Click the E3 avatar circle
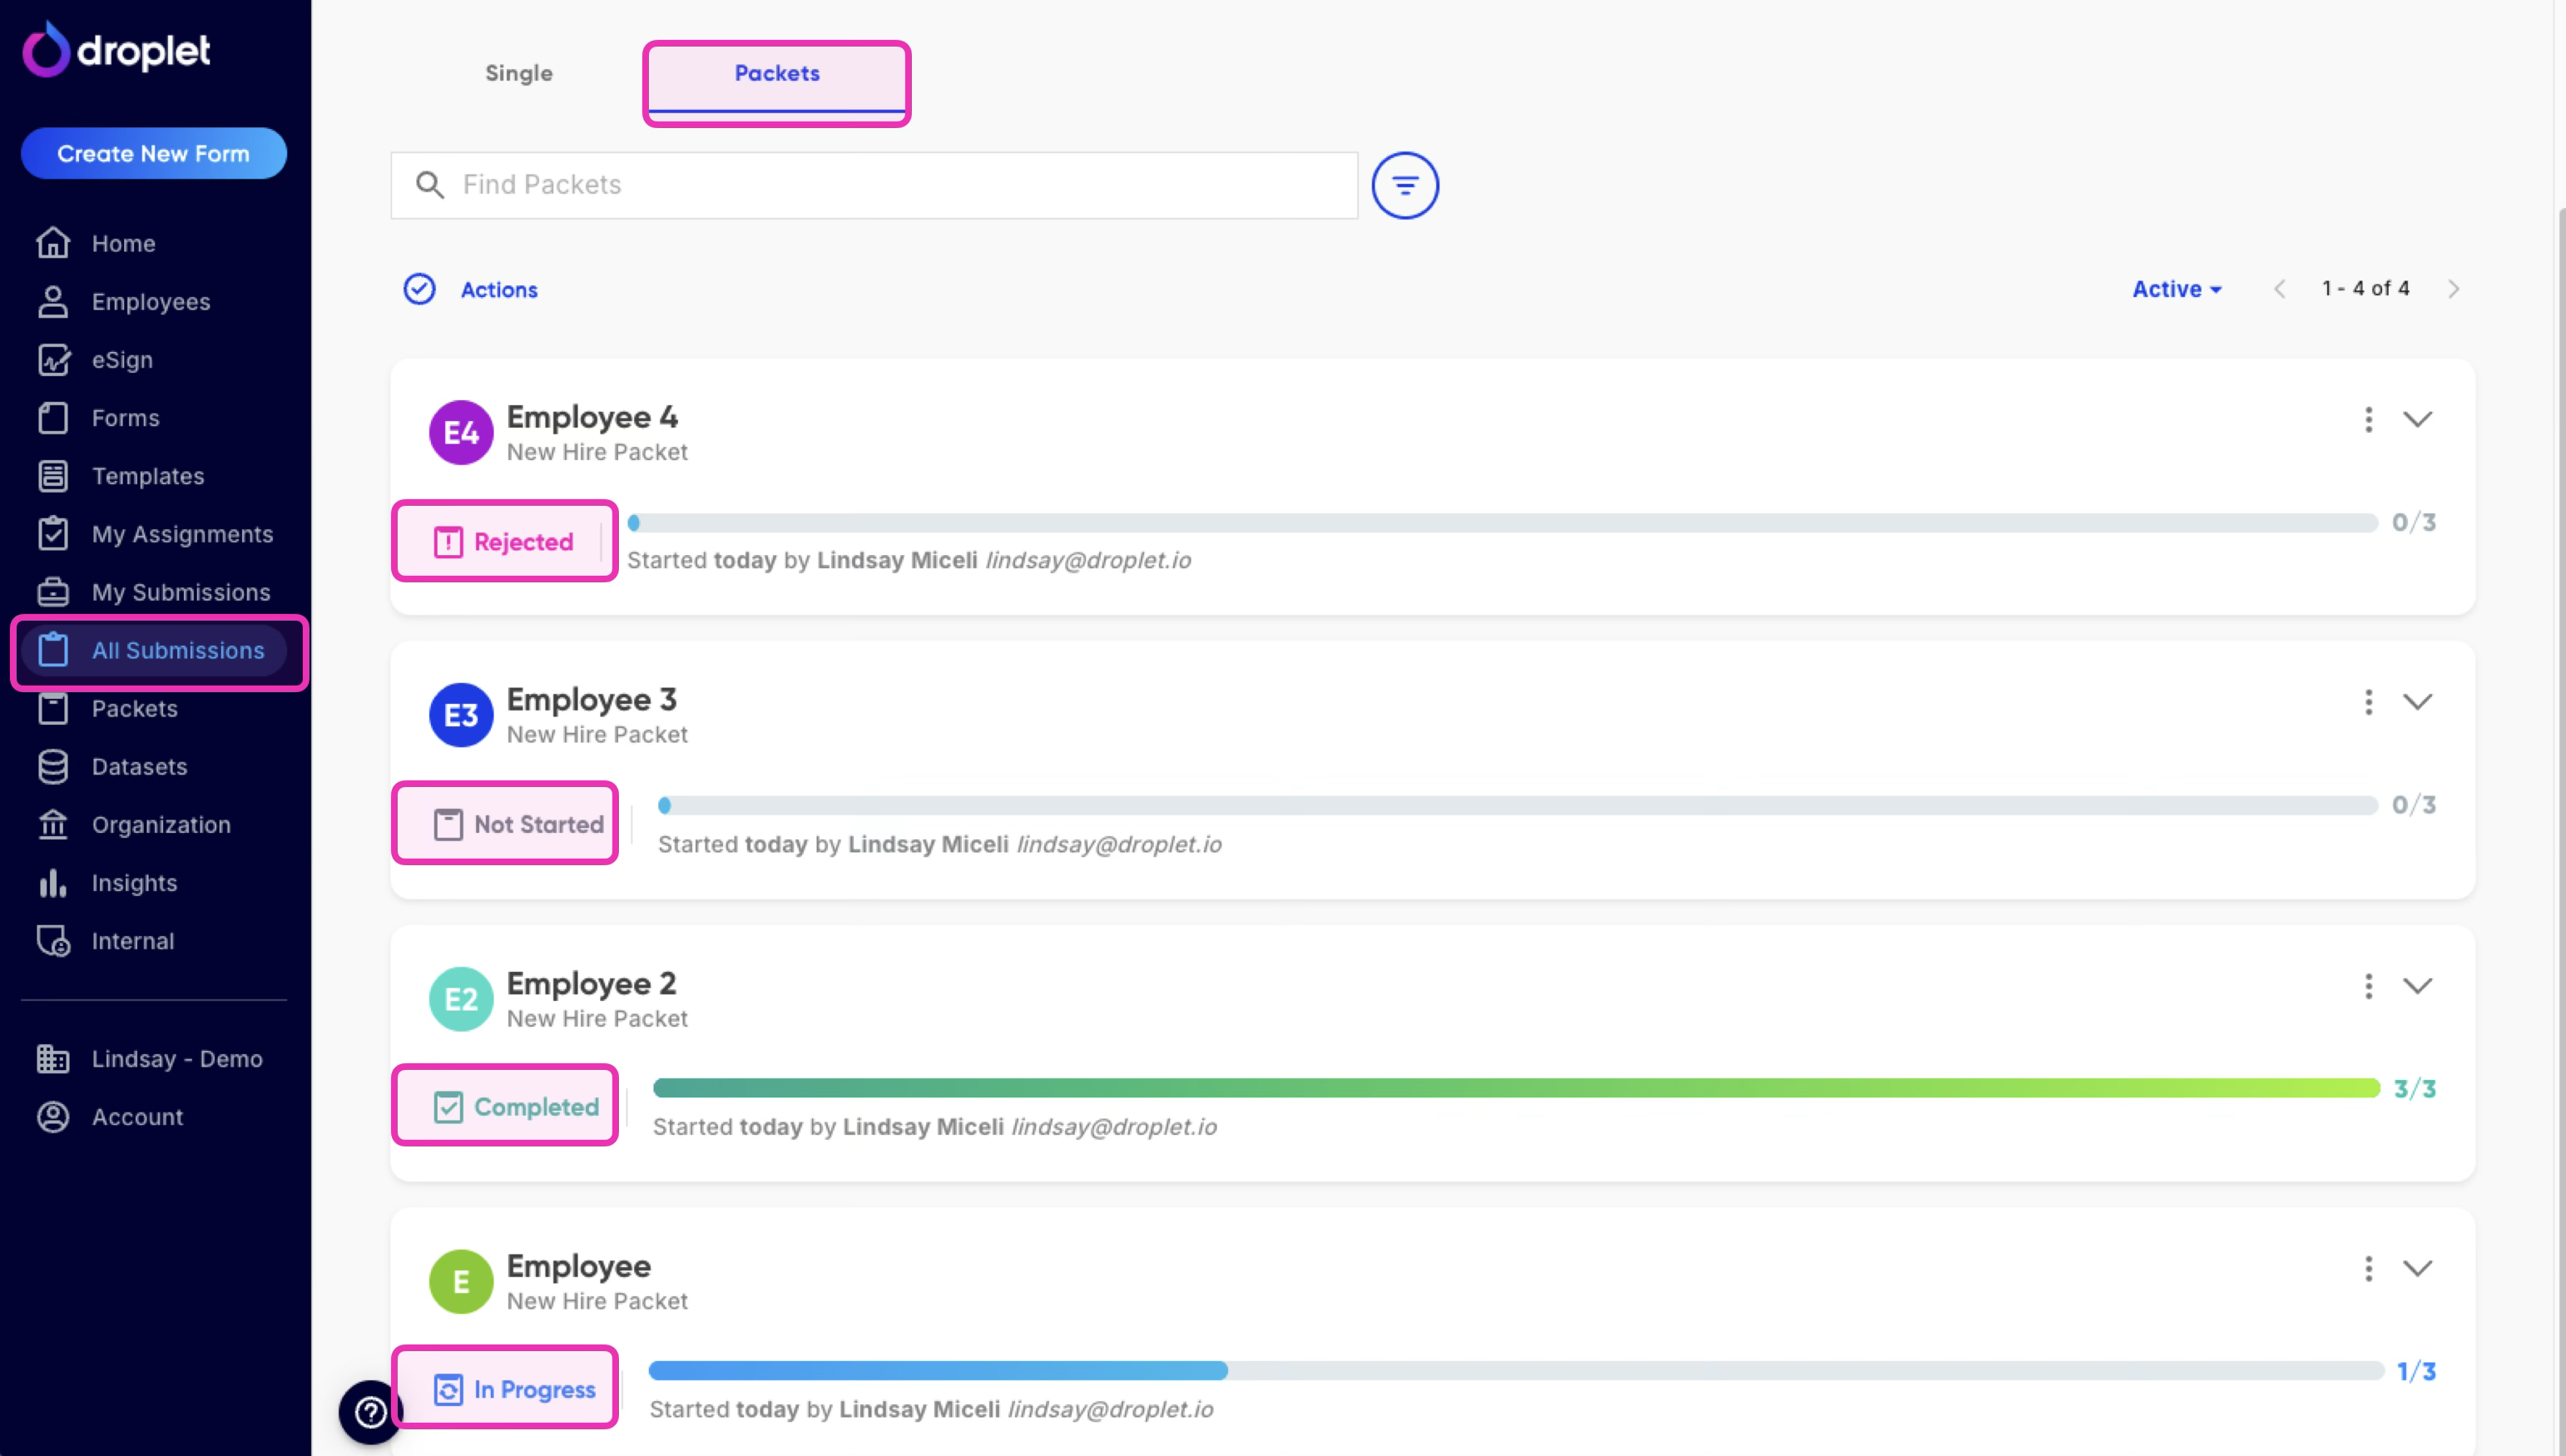This screenshot has height=1456, width=2566. (x=460, y=715)
